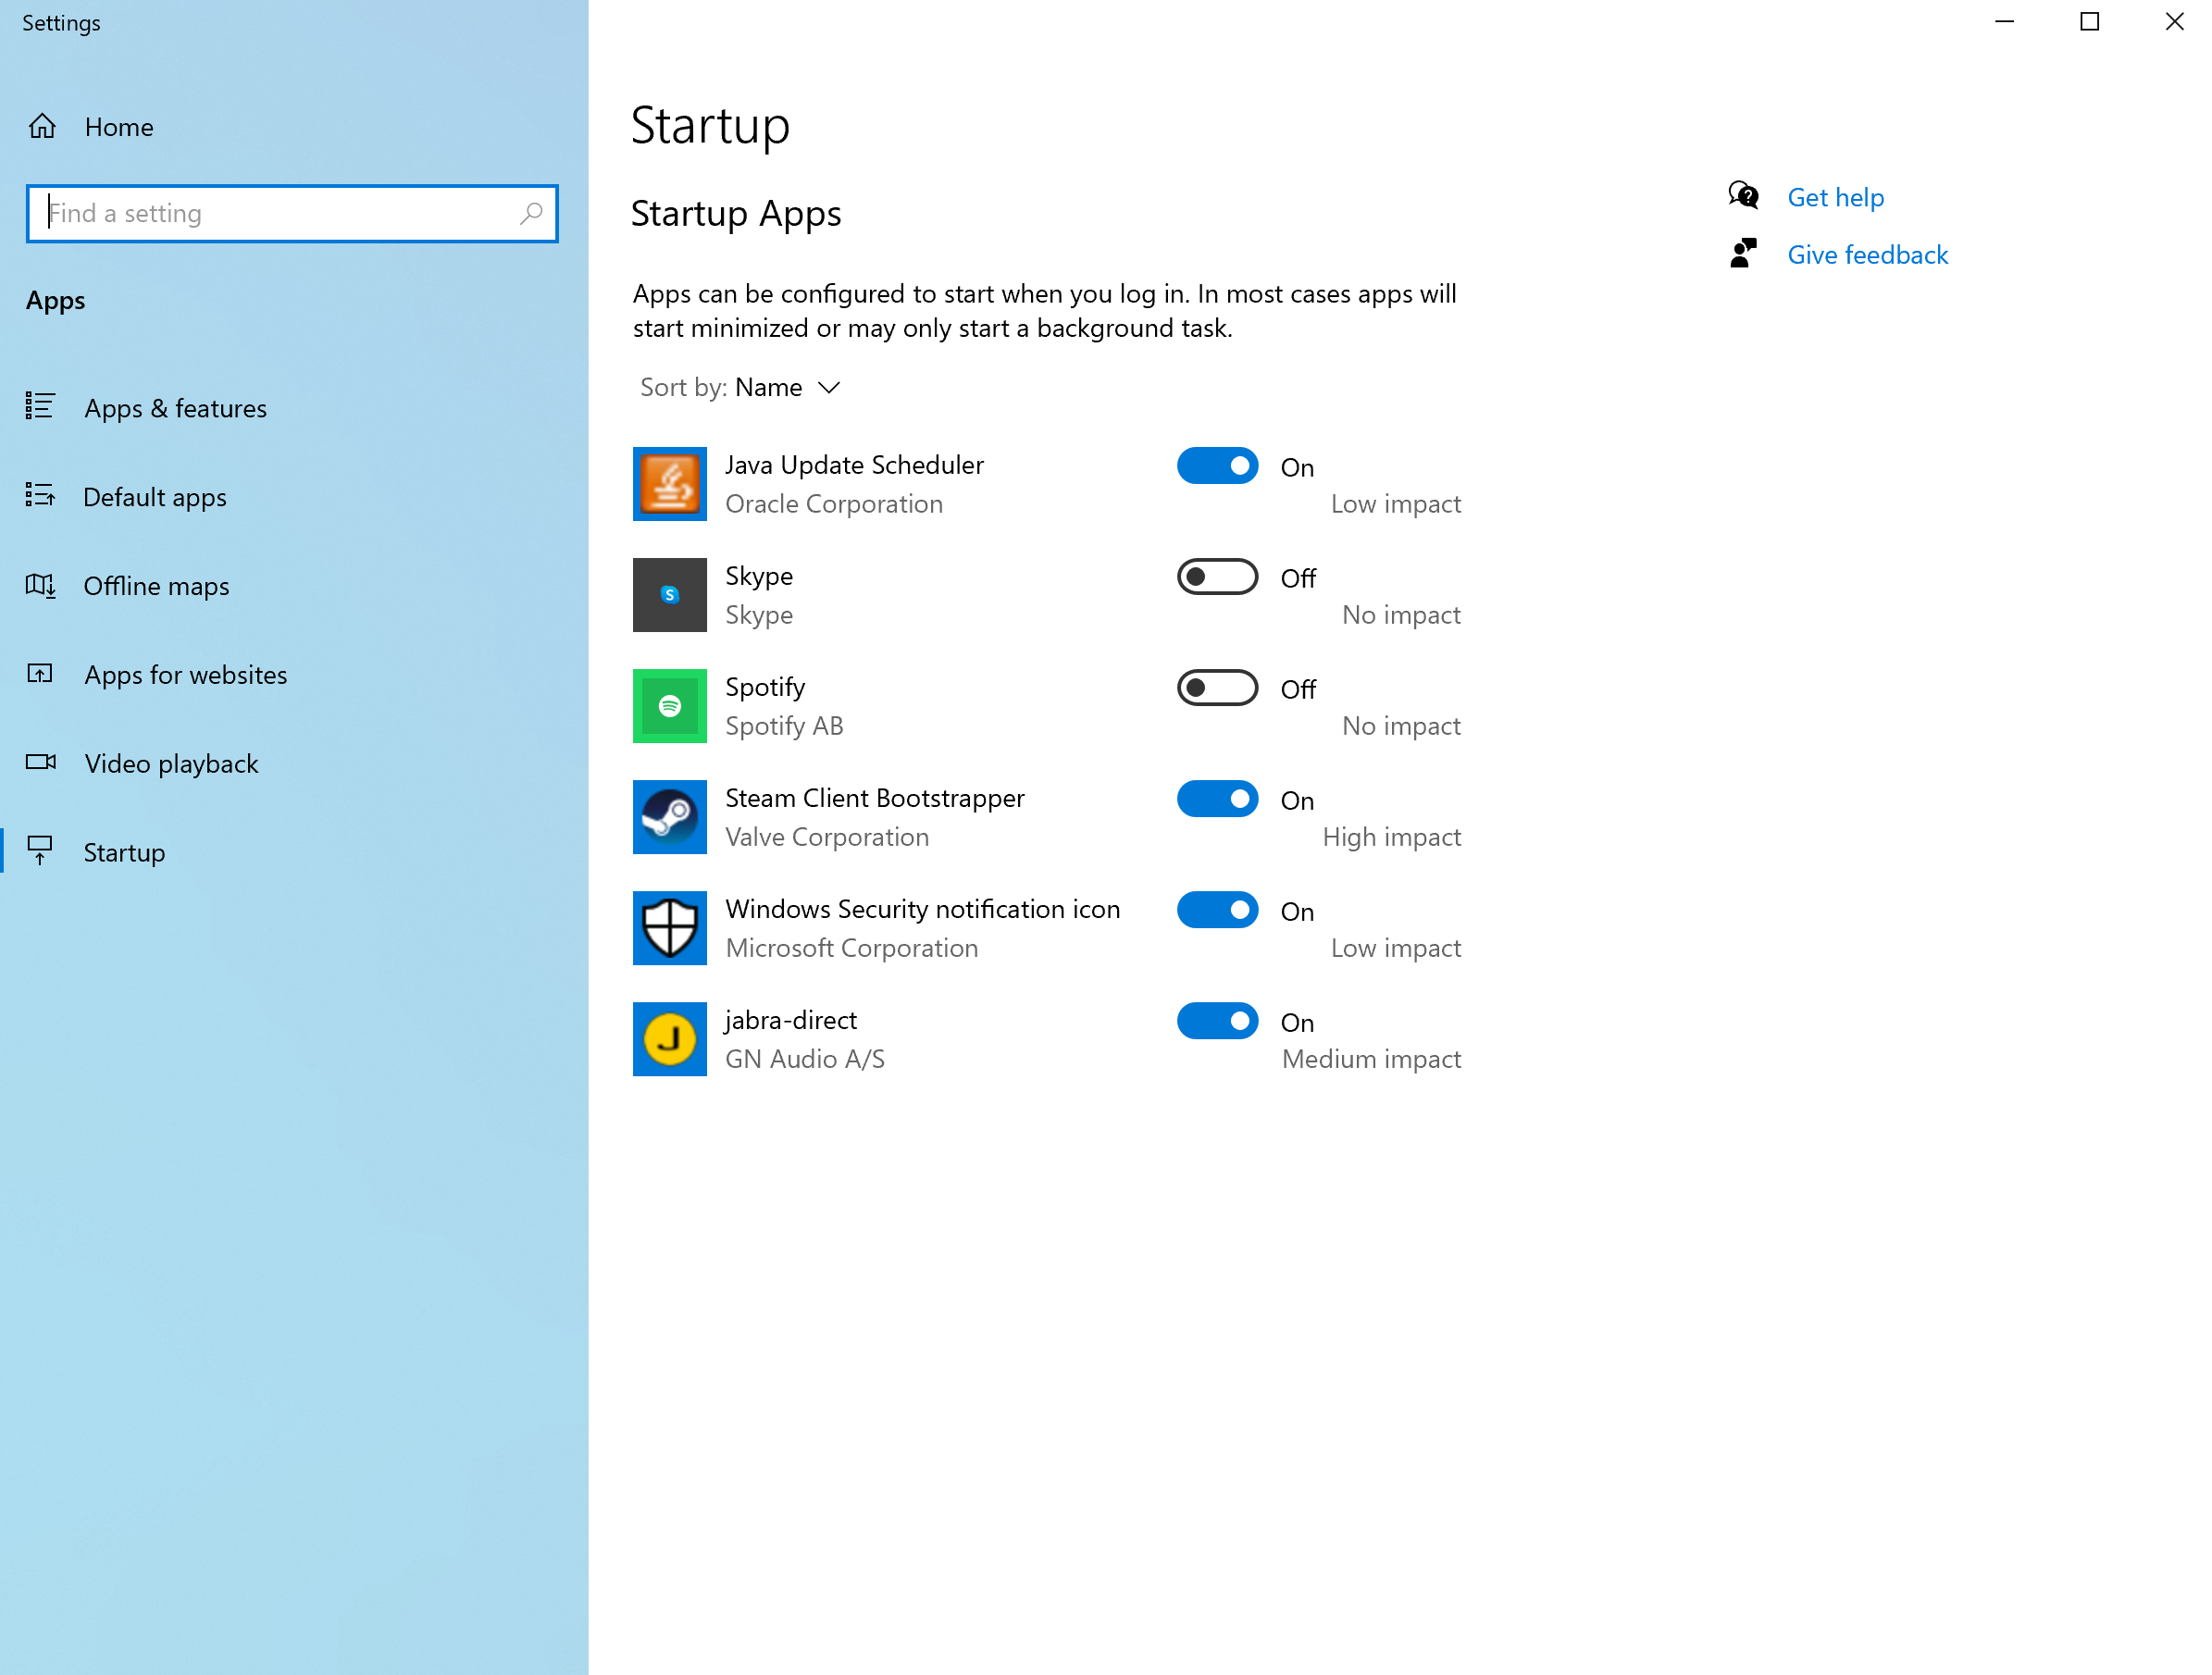2212x1675 pixels.
Task: Click the Find a setting search field
Action: 280,213
